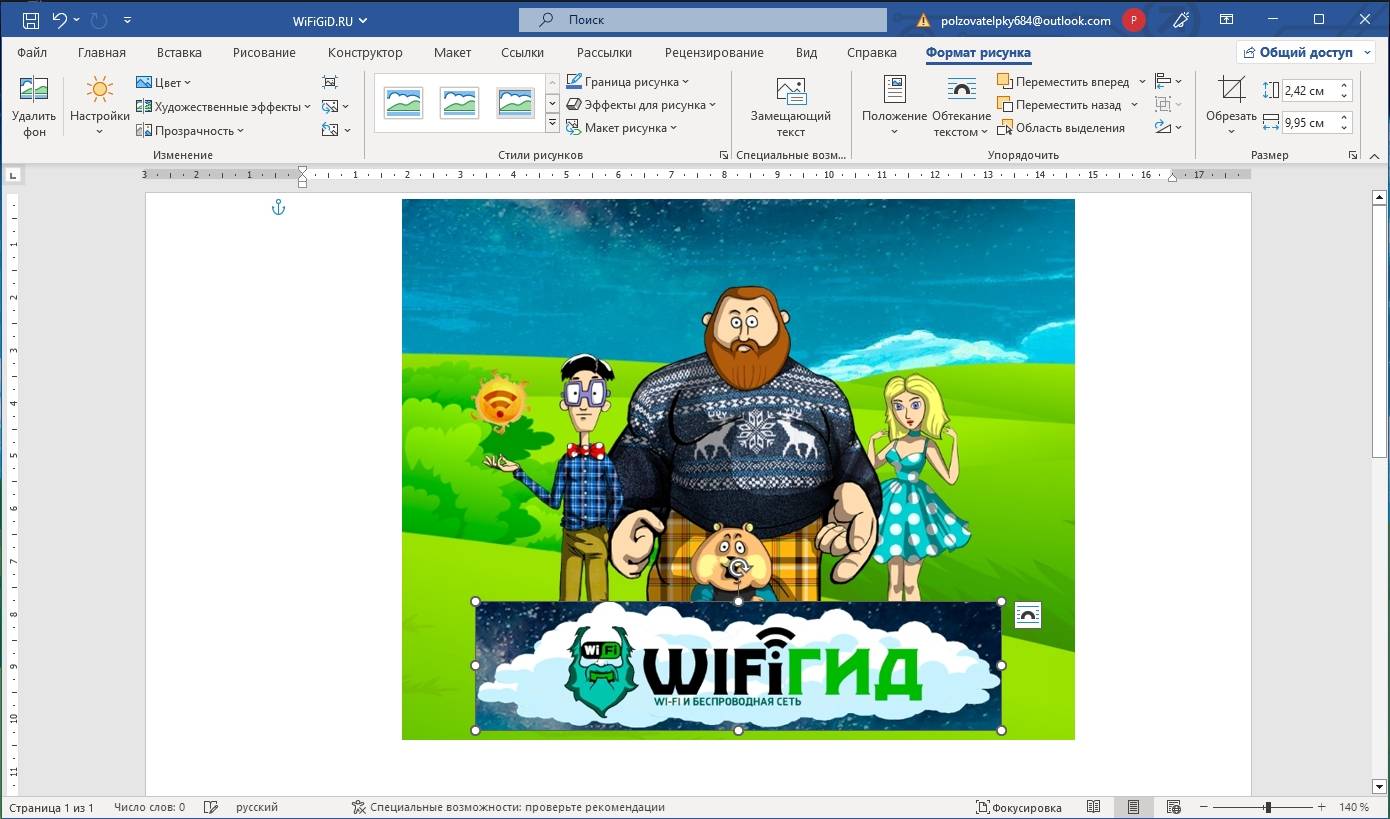Viewport: 1390px width, 819px height.
Task: Click the user account avatar
Action: [x=1133, y=20]
